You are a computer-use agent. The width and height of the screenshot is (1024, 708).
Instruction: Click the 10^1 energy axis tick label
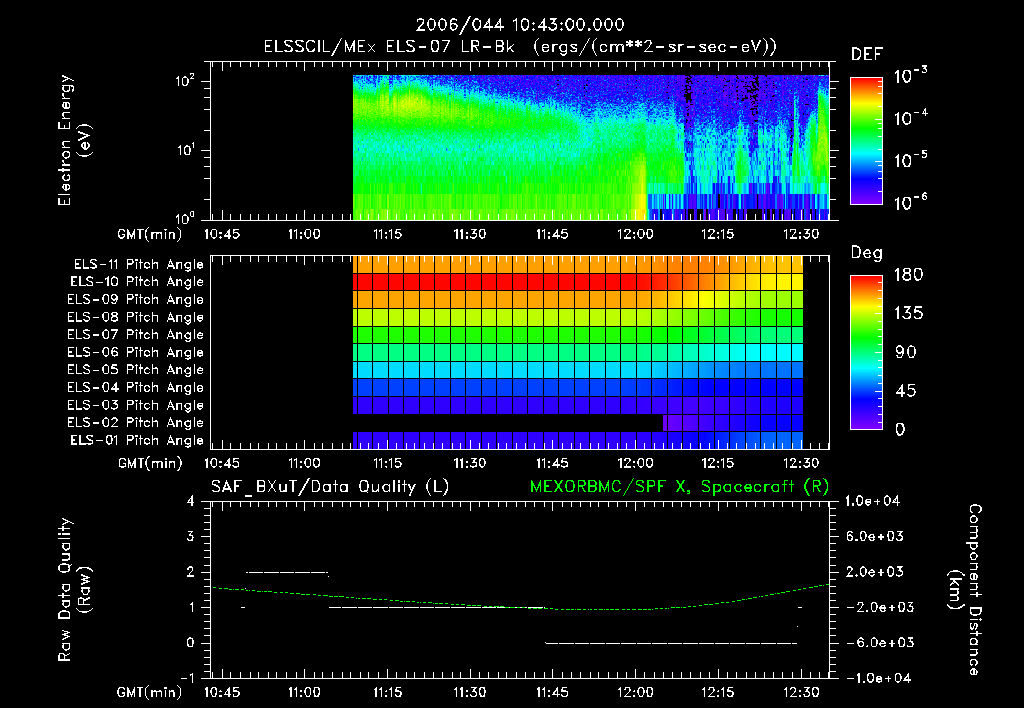point(185,150)
